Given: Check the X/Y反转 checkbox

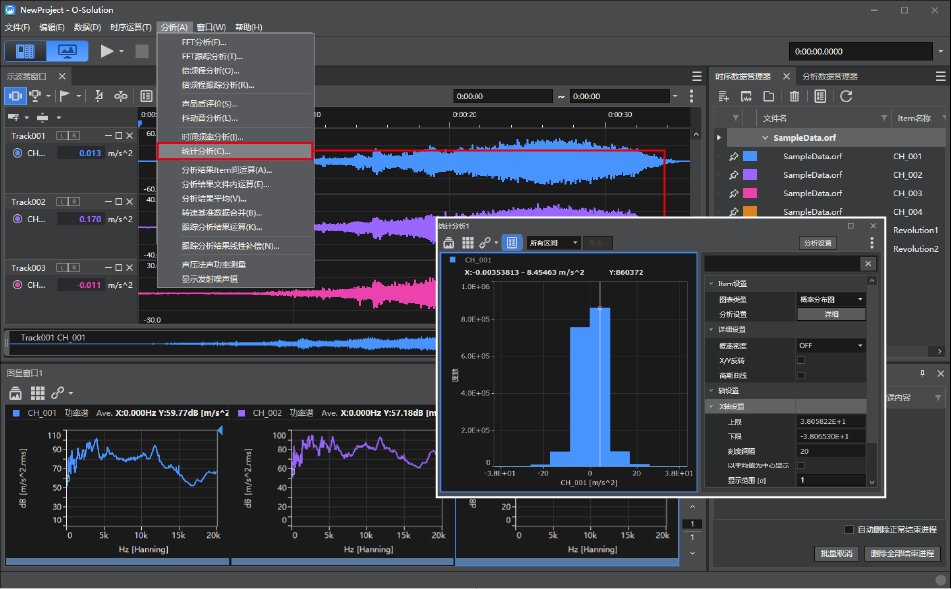Looking at the screenshot, I should [x=801, y=360].
